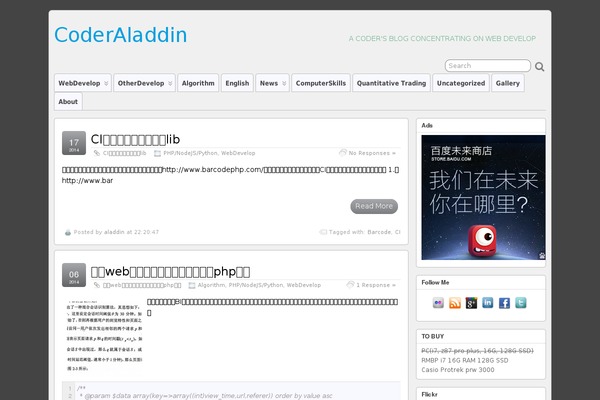
Task: Open the Facebook icon
Action: [504, 303]
